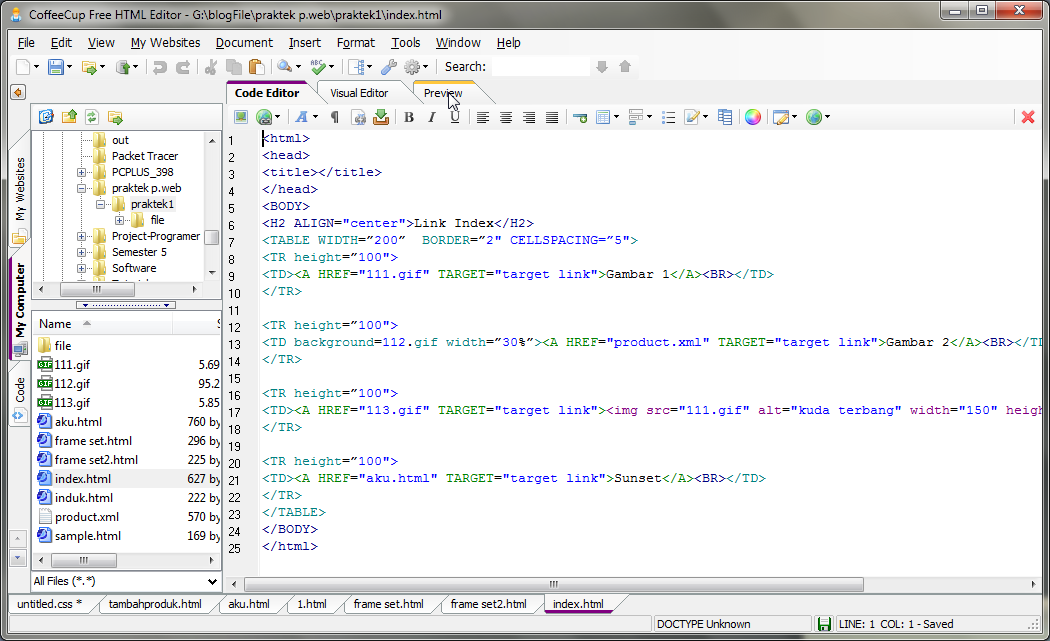This screenshot has height=641, width=1050.
Task: Select product.xml in the file list
Action: pyautogui.click(x=86, y=517)
